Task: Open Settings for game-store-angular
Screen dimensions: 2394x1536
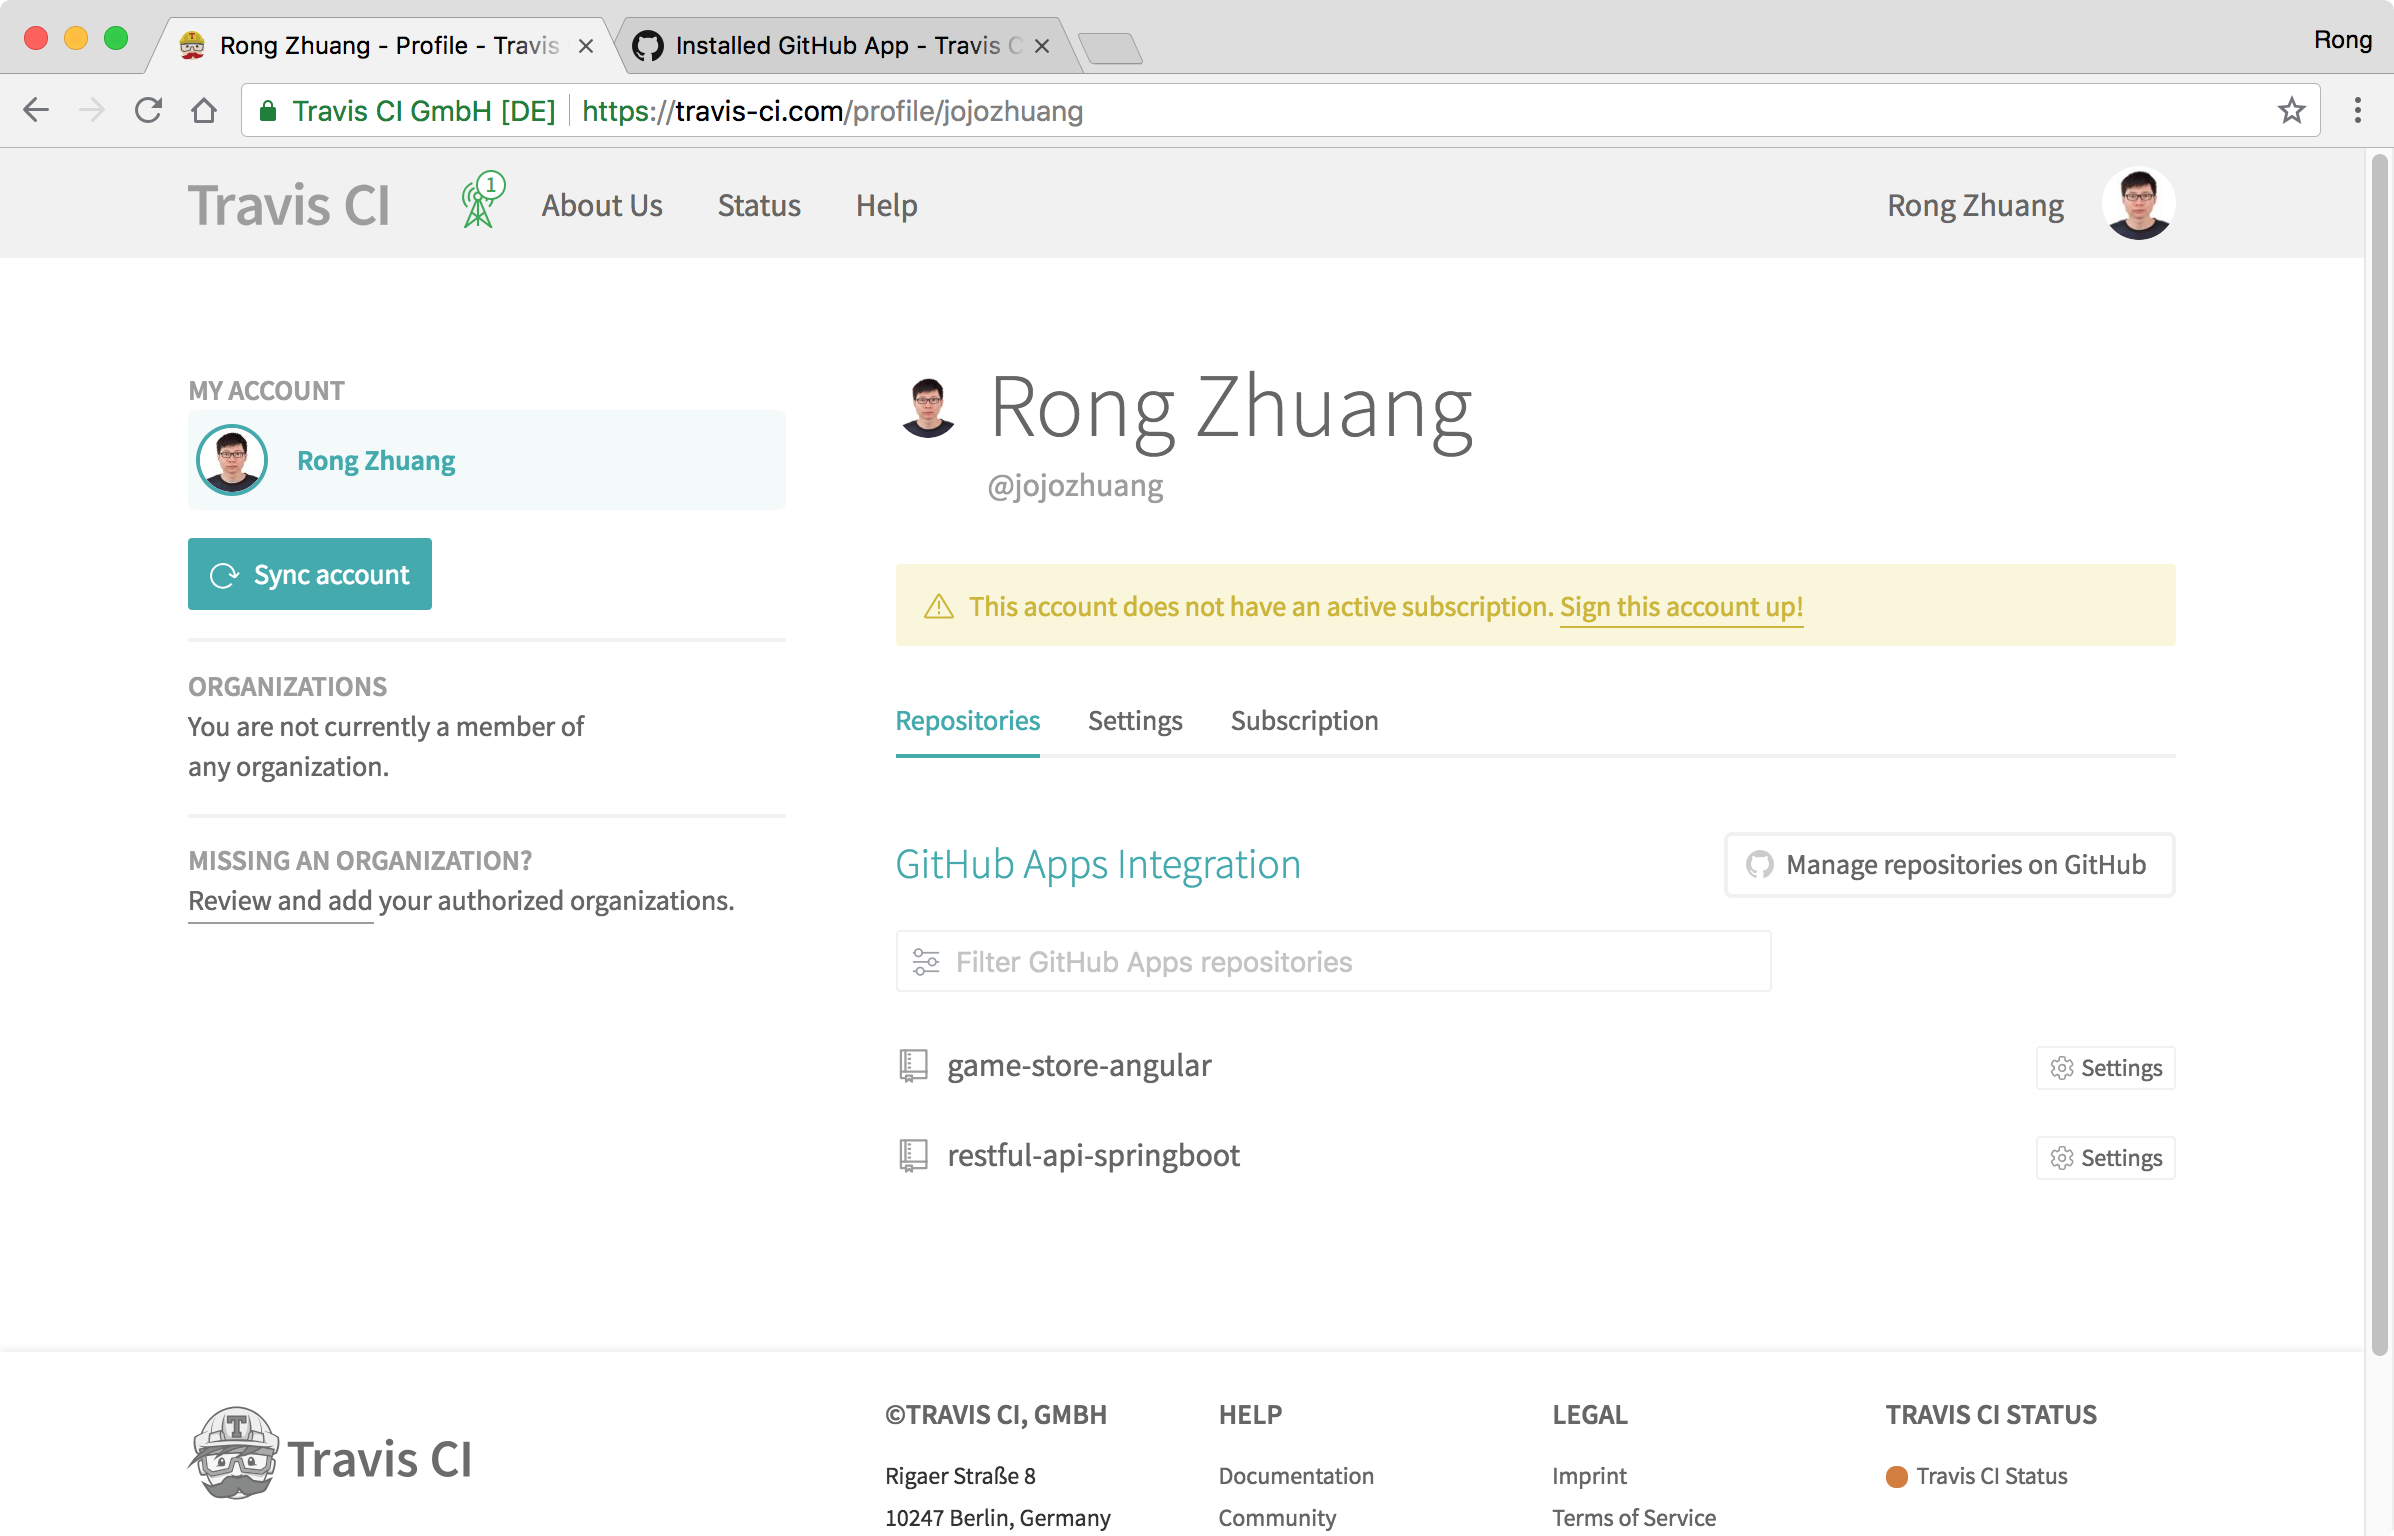Action: [2105, 1068]
